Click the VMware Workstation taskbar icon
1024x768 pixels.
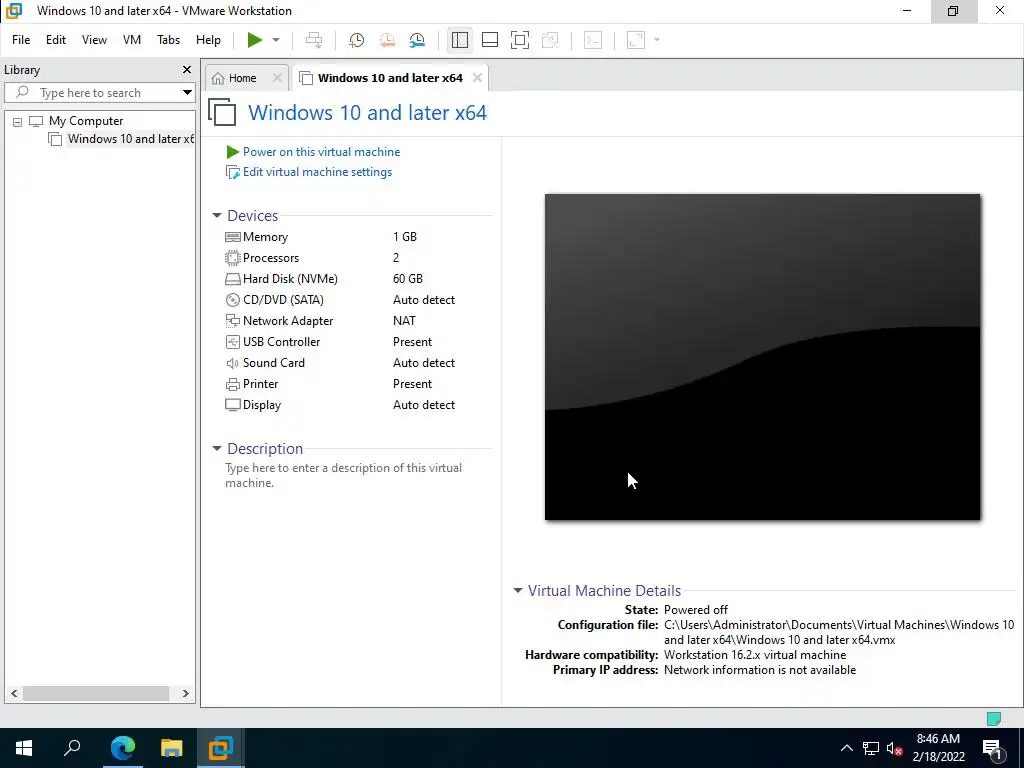221,748
